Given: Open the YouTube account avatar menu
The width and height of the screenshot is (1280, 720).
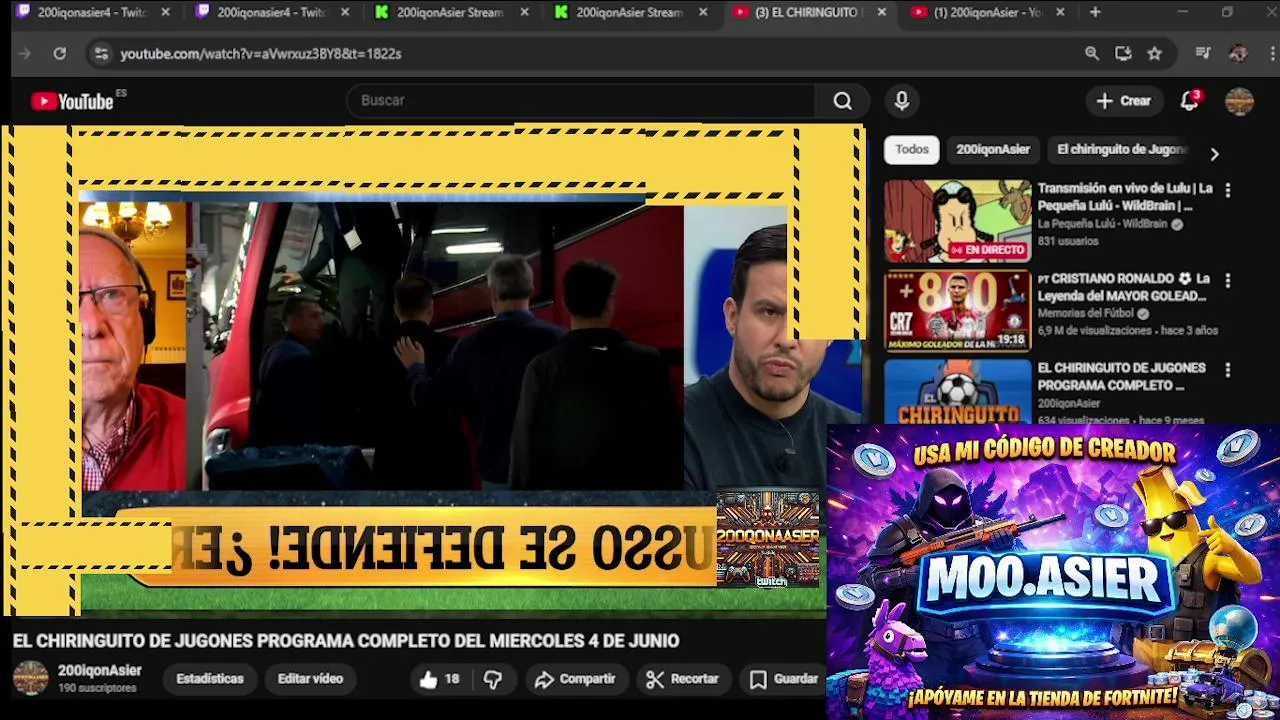Looking at the screenshot, I should click(x=1239, y=101).
